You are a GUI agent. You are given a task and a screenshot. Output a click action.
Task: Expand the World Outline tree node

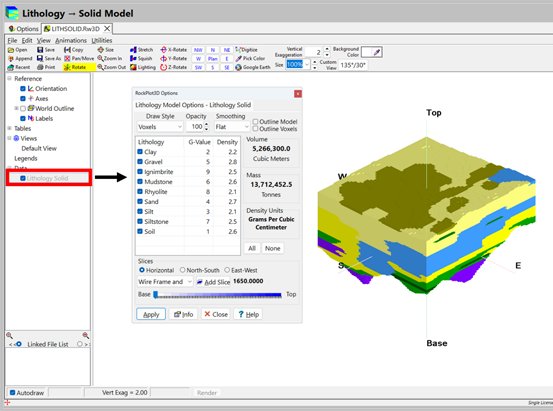[x=16, y=108]
